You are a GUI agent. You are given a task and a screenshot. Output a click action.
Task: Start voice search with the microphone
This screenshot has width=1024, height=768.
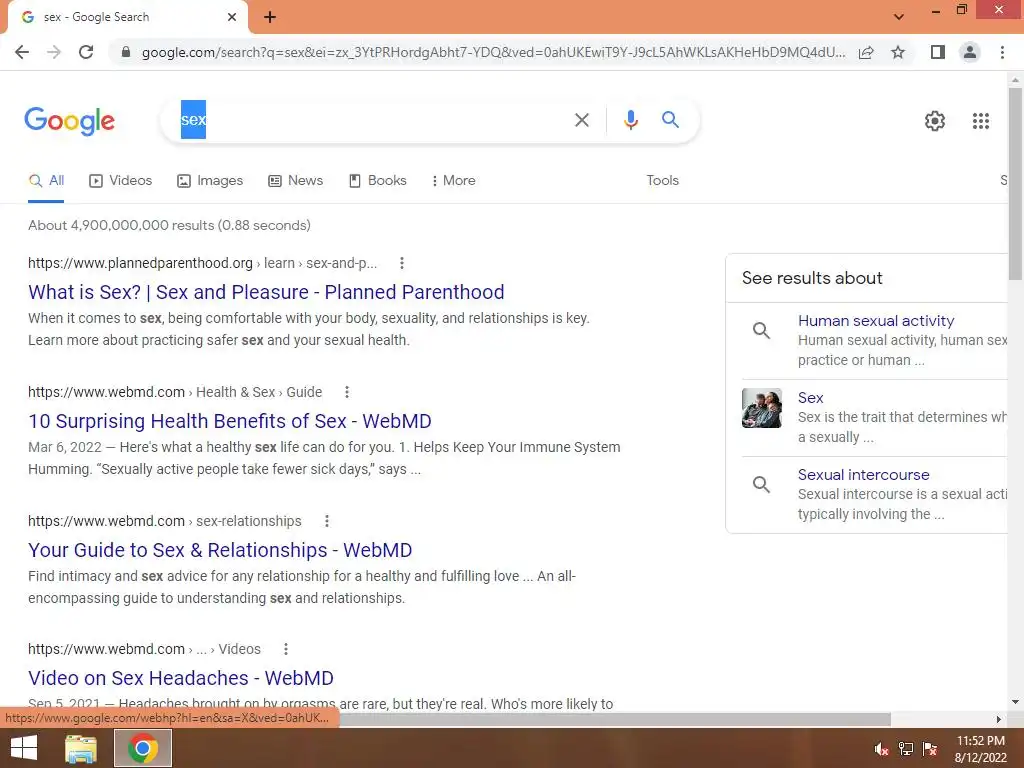(x=630, y=120)
